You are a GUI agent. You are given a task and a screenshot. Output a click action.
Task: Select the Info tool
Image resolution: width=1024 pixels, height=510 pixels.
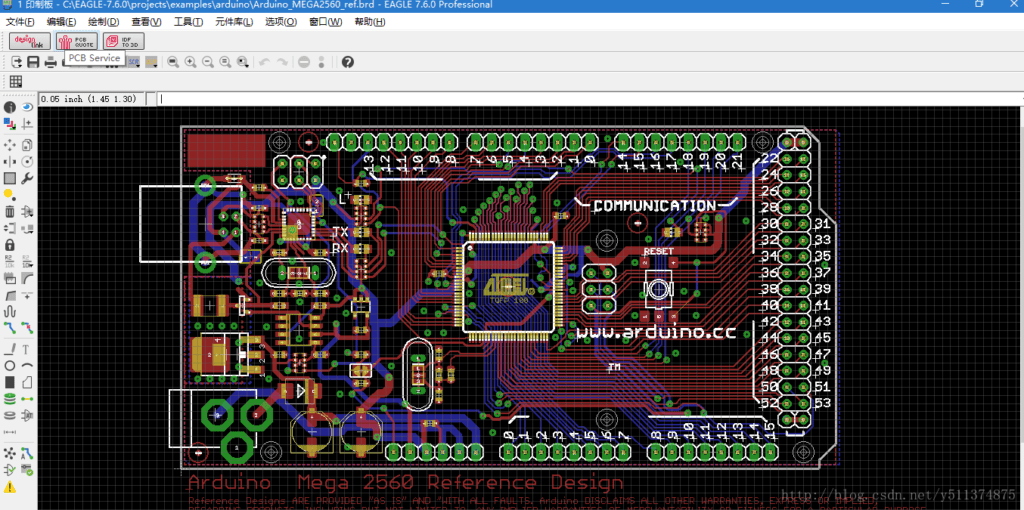click(x=10, y=107)
